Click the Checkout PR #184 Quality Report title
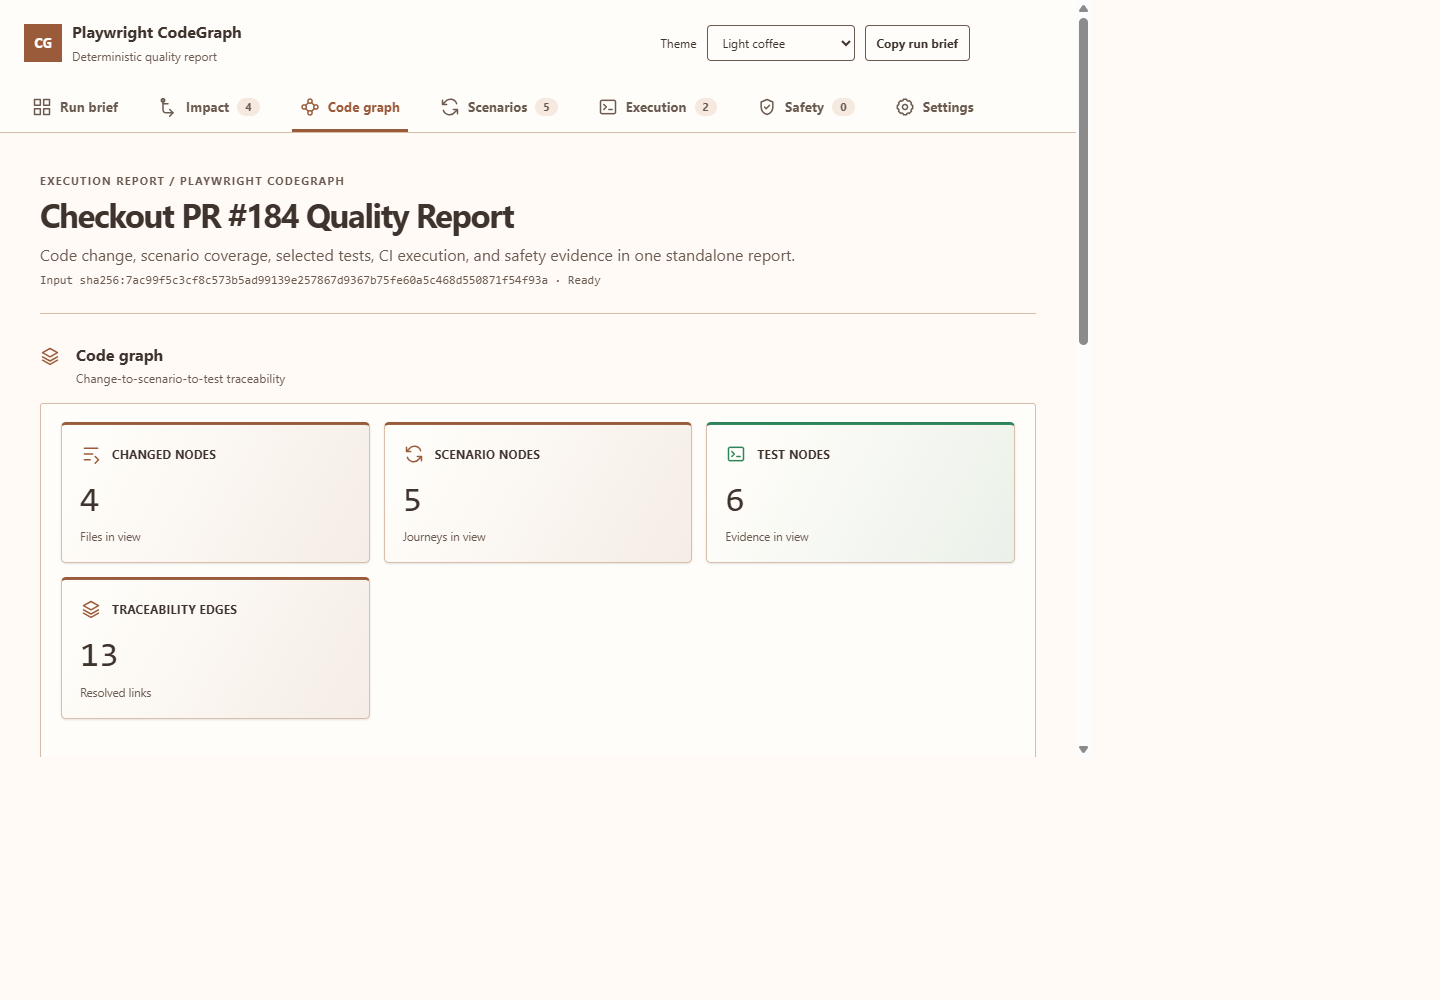Viewport: 1440px width, 1000px height. tap(277, 217)
